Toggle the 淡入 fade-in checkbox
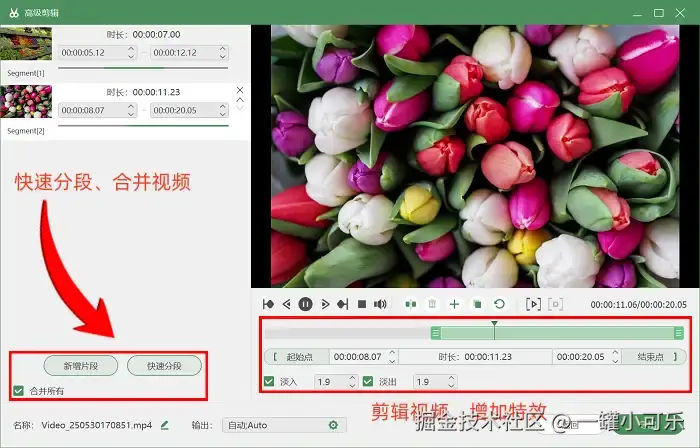The image size is (700, 448). (x=269, y=382)
